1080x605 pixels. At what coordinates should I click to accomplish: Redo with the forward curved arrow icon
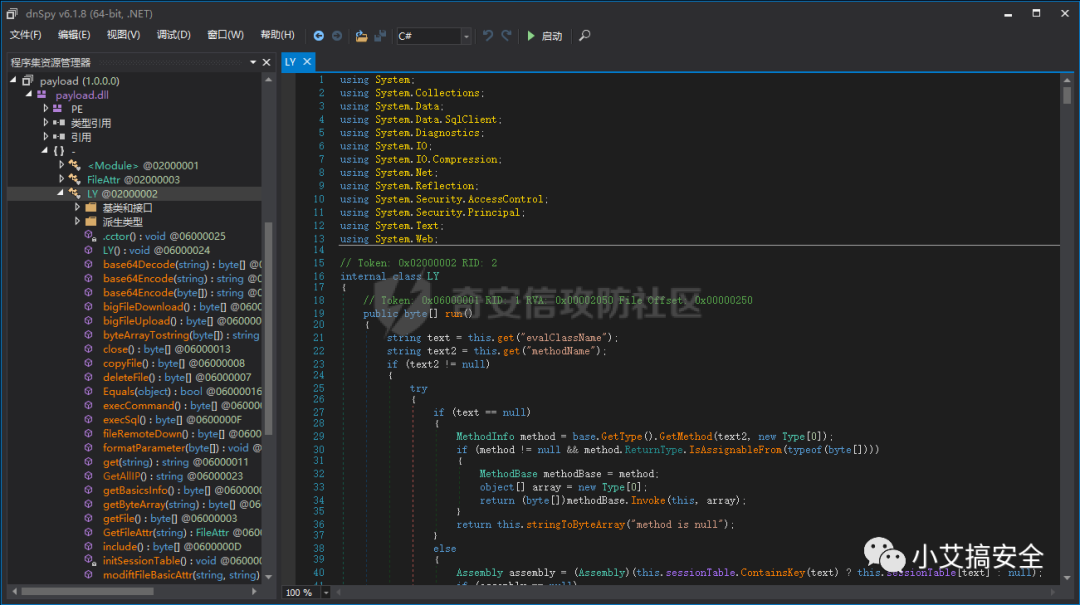tap(506, 36)
